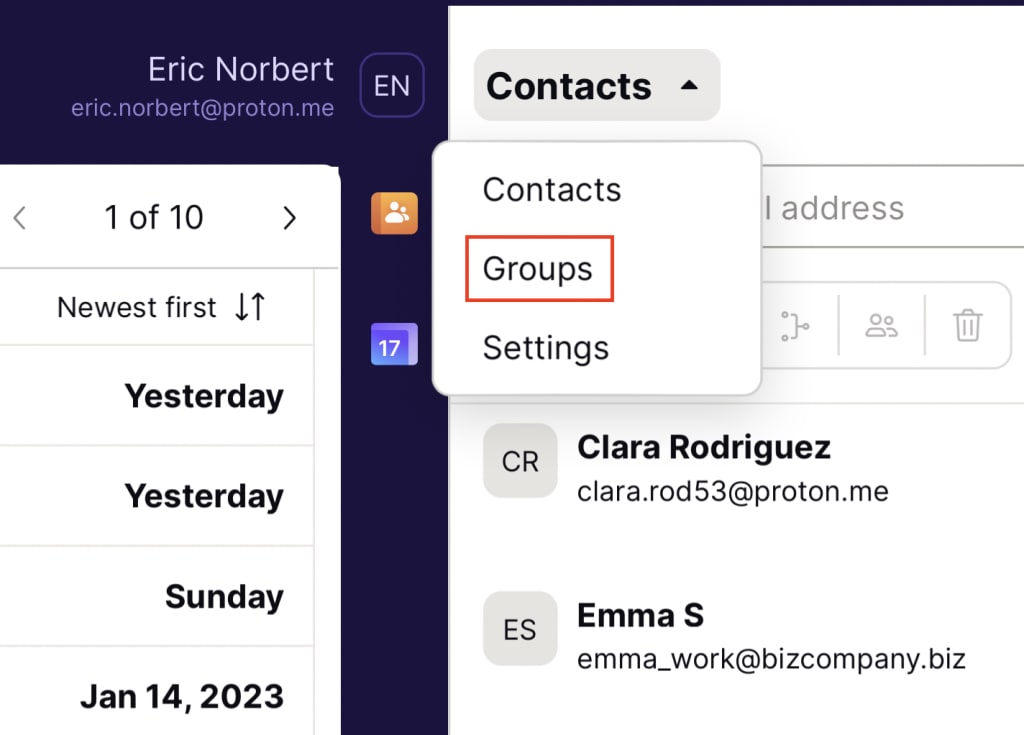Screen dimensions: 1024x735
Task: Open the second Yesterday message row
Action: (x=157, y=497)
